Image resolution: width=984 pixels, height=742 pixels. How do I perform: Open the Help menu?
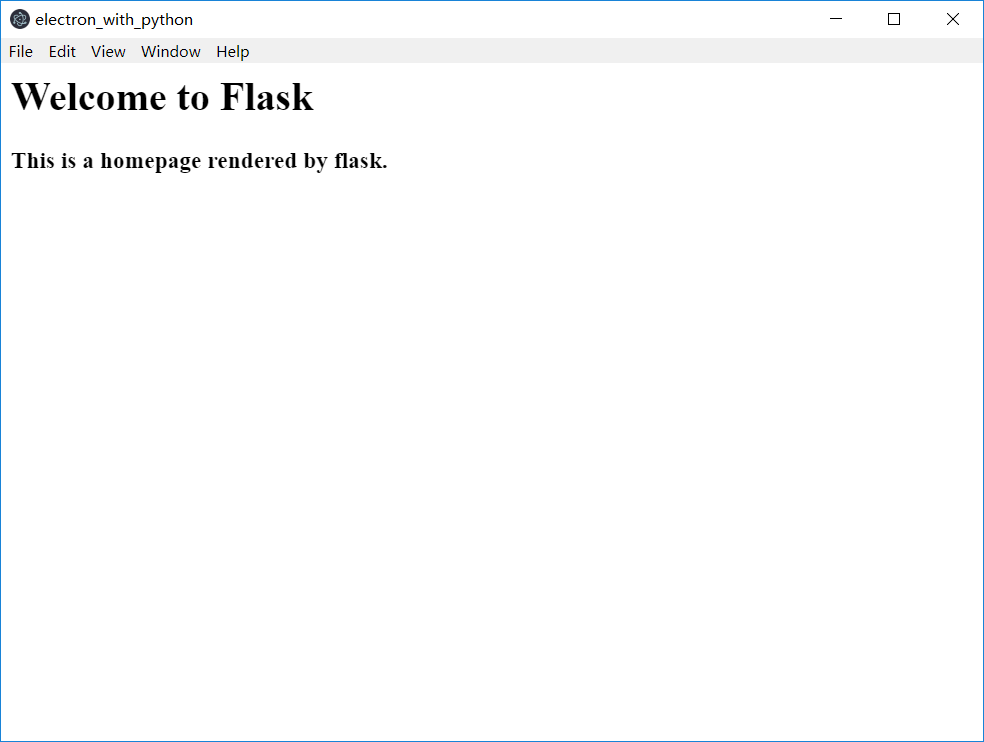pos(233,51)
